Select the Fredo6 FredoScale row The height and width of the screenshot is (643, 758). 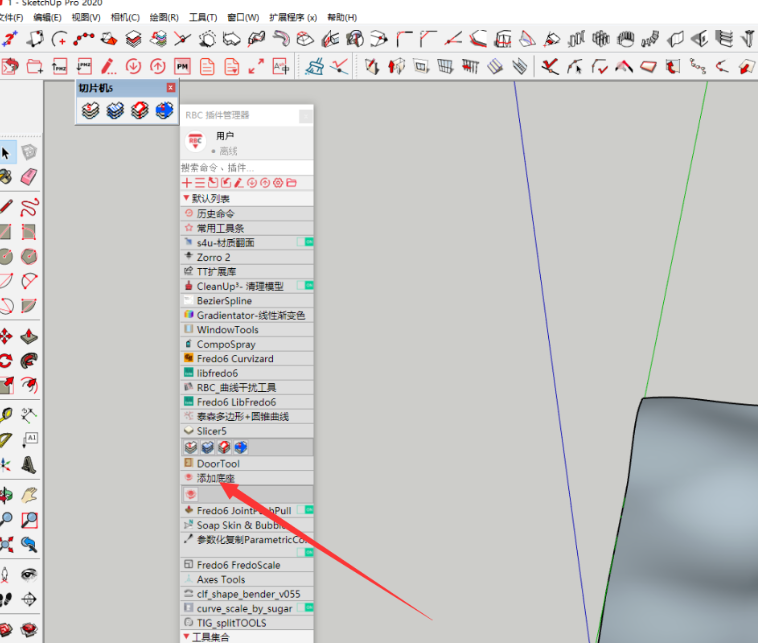pyautogui.click(x=247, y=565)
